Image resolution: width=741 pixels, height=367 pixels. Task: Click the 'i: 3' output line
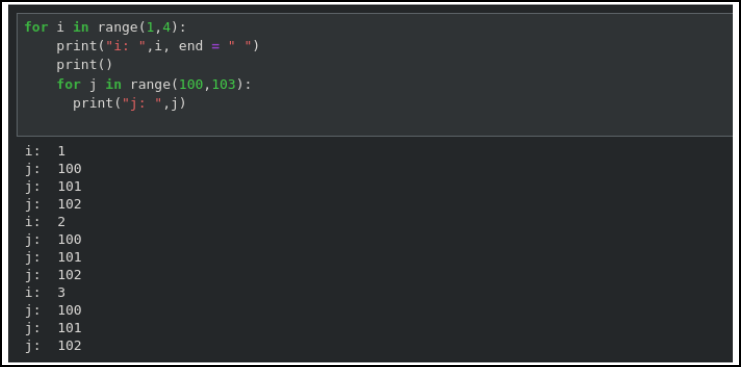coord(45,292)
